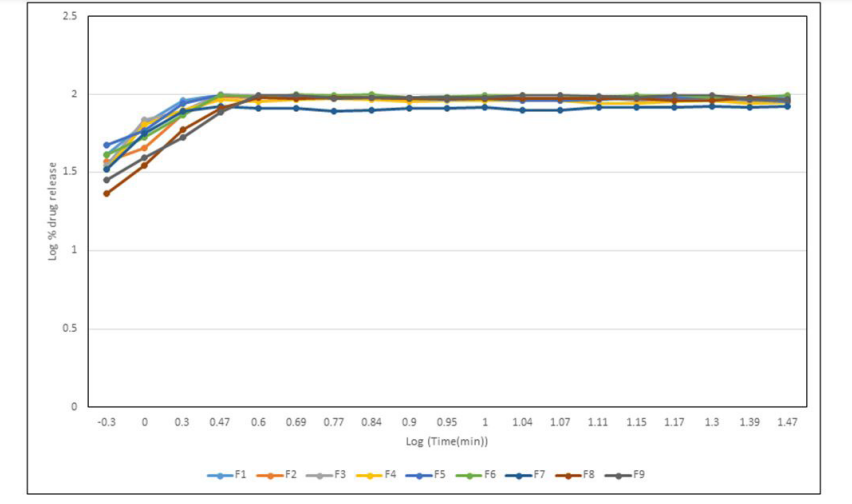
Task: Click the F2 data point at 0
Action: point(145,148)
